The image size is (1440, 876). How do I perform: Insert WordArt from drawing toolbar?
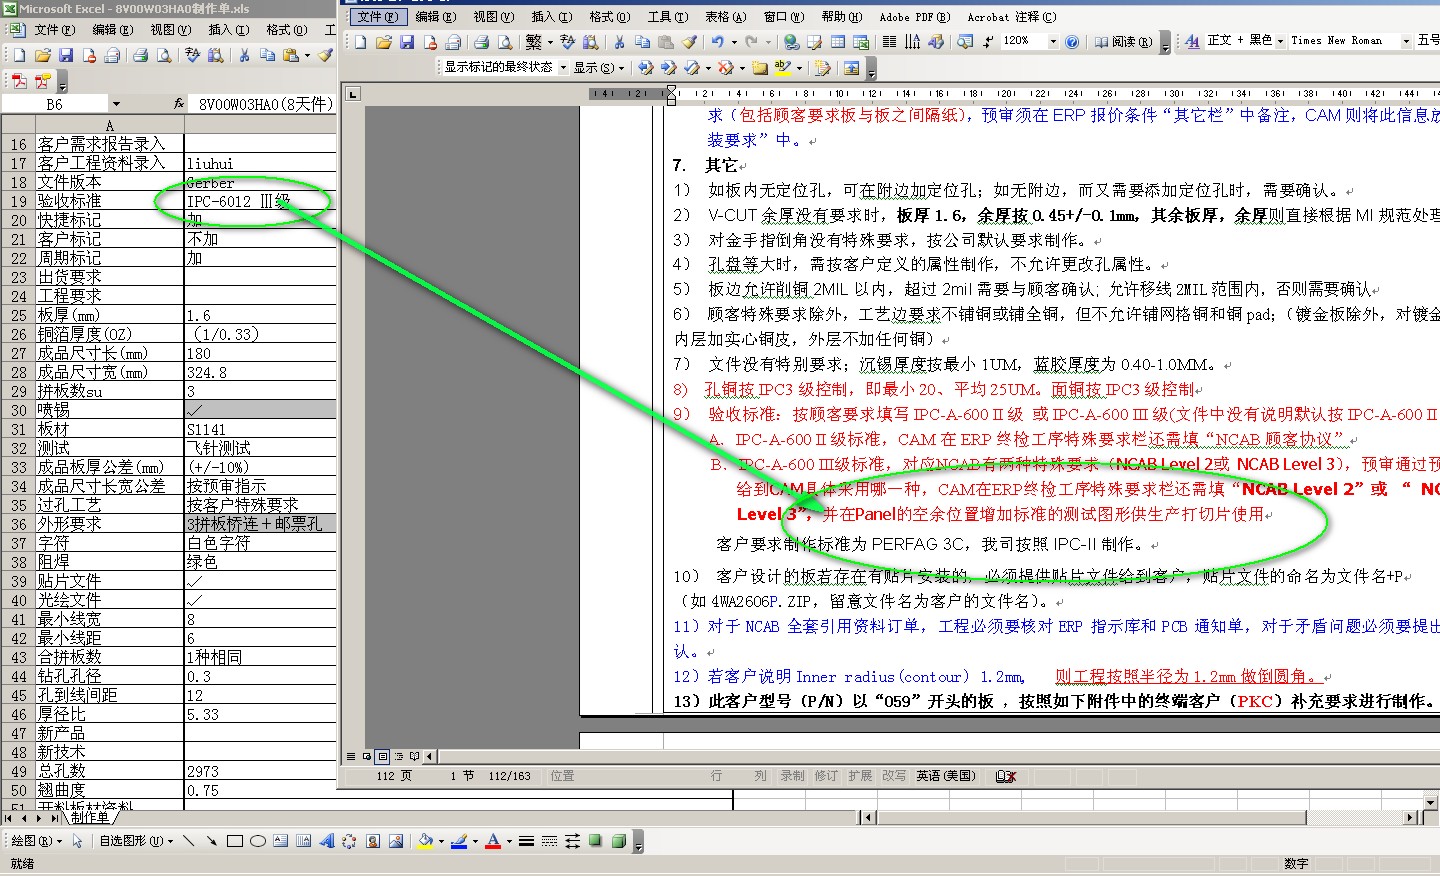[327, 841]
